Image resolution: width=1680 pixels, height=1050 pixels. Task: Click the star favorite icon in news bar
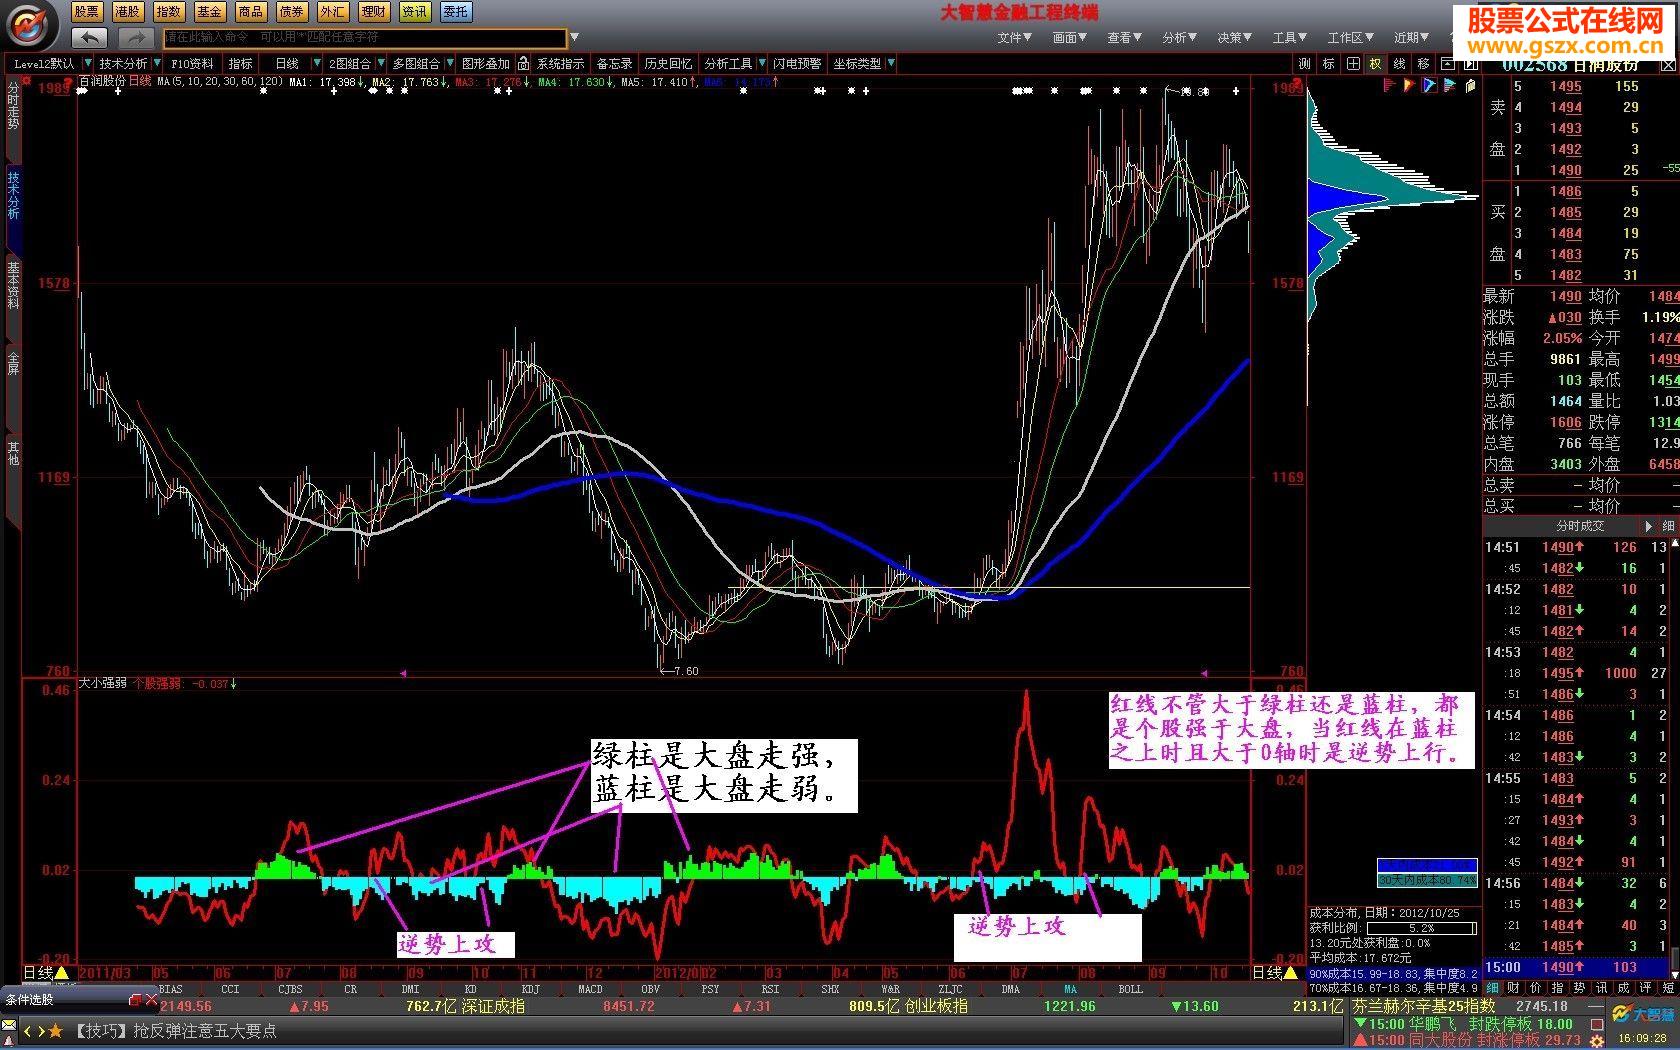click(55, 1031)
